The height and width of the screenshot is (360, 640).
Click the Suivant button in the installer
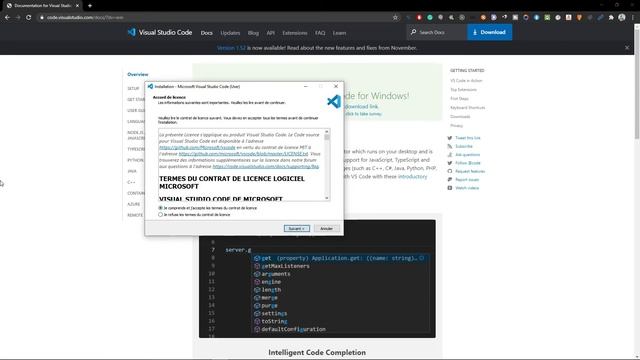[297, 229]
